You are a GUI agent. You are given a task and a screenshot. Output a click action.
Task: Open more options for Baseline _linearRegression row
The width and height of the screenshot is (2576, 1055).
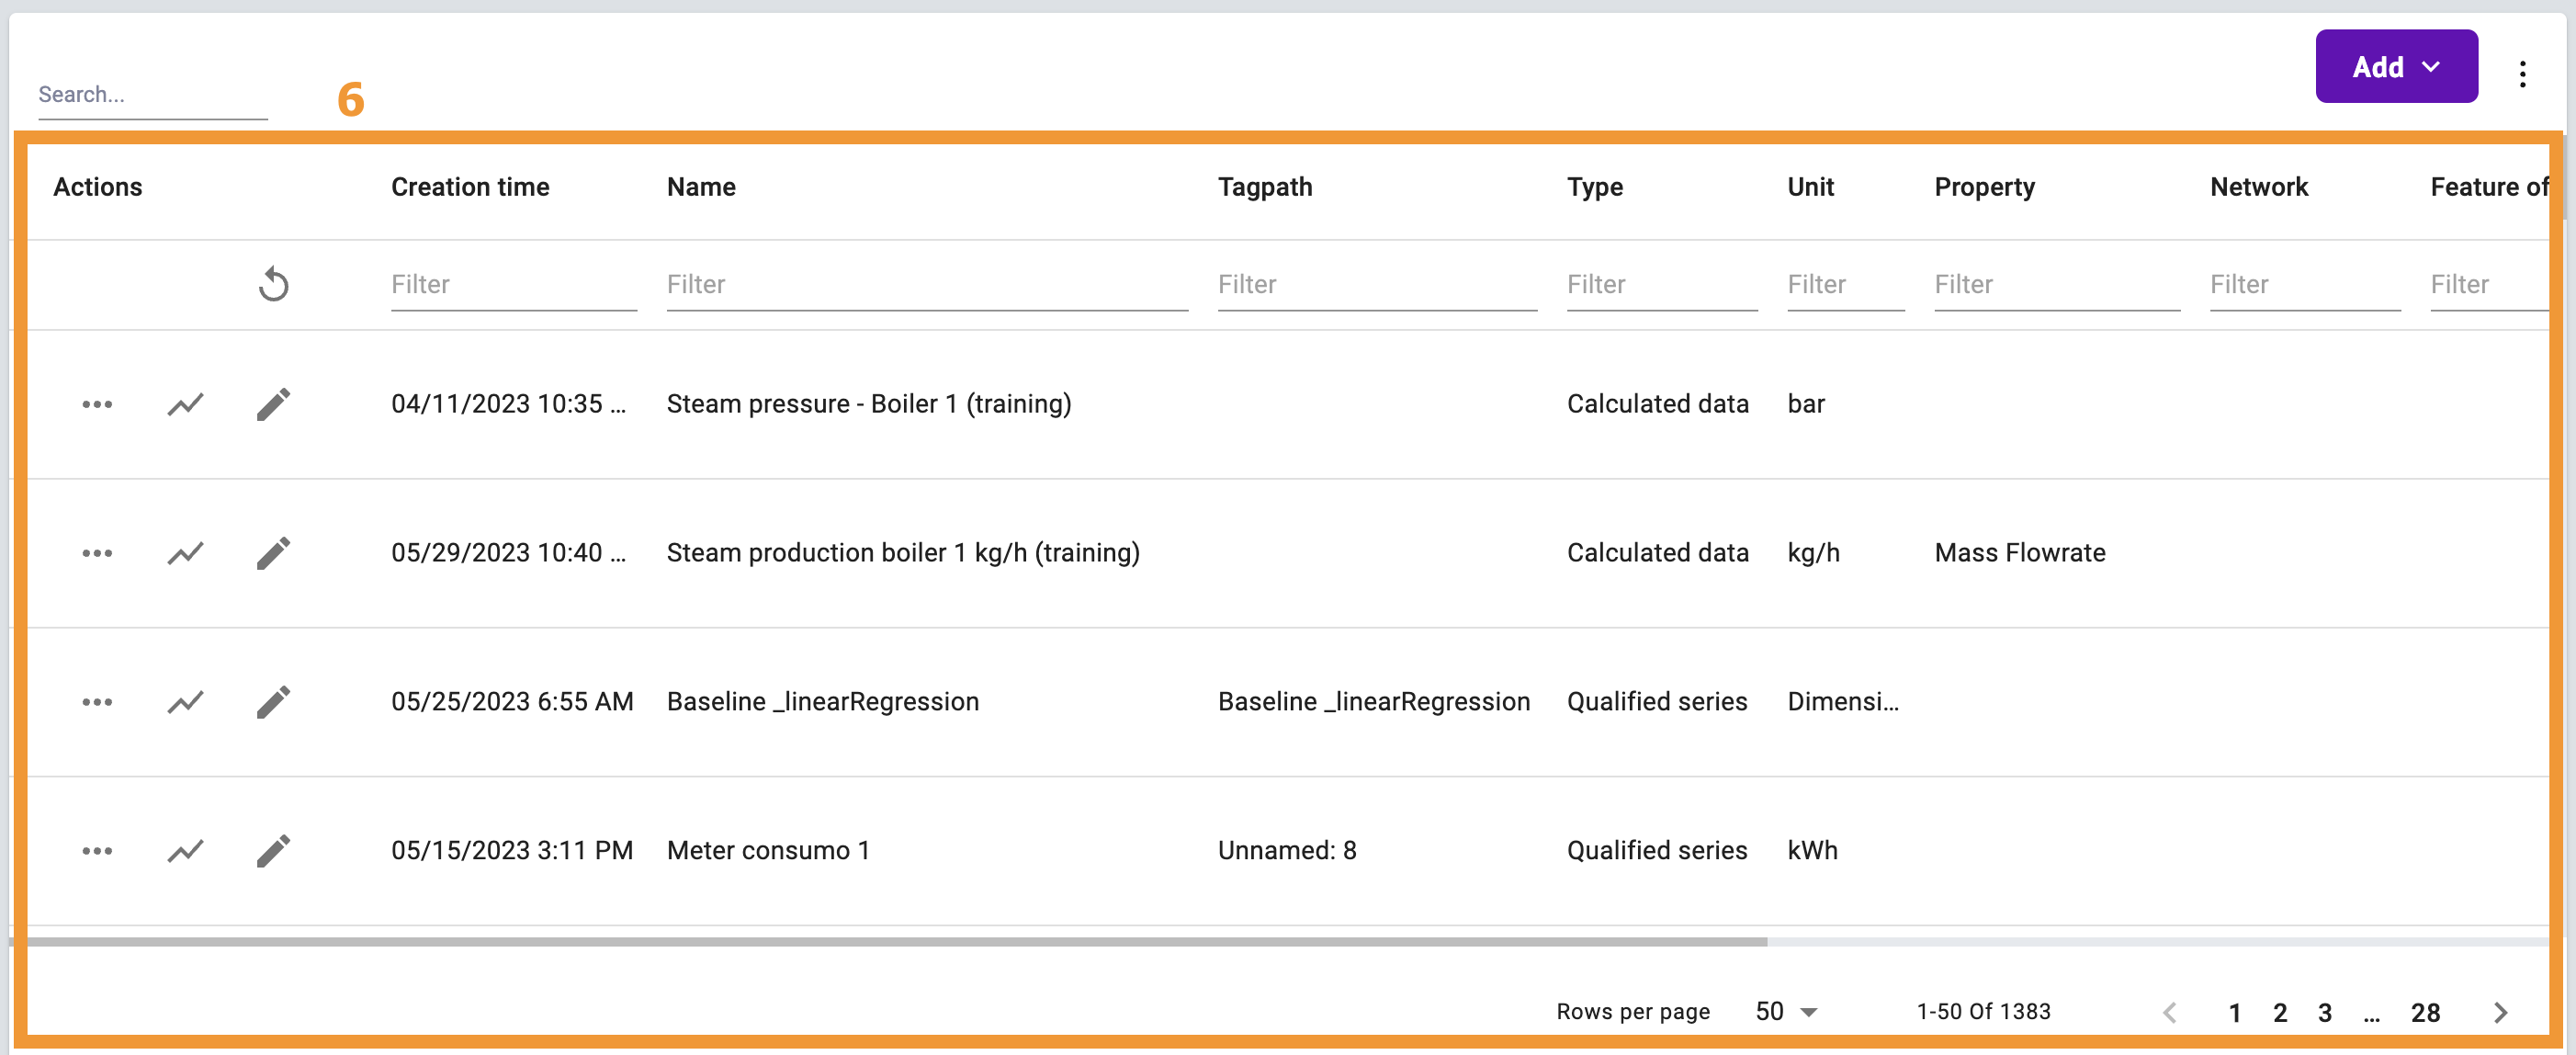tap(97, 702)
